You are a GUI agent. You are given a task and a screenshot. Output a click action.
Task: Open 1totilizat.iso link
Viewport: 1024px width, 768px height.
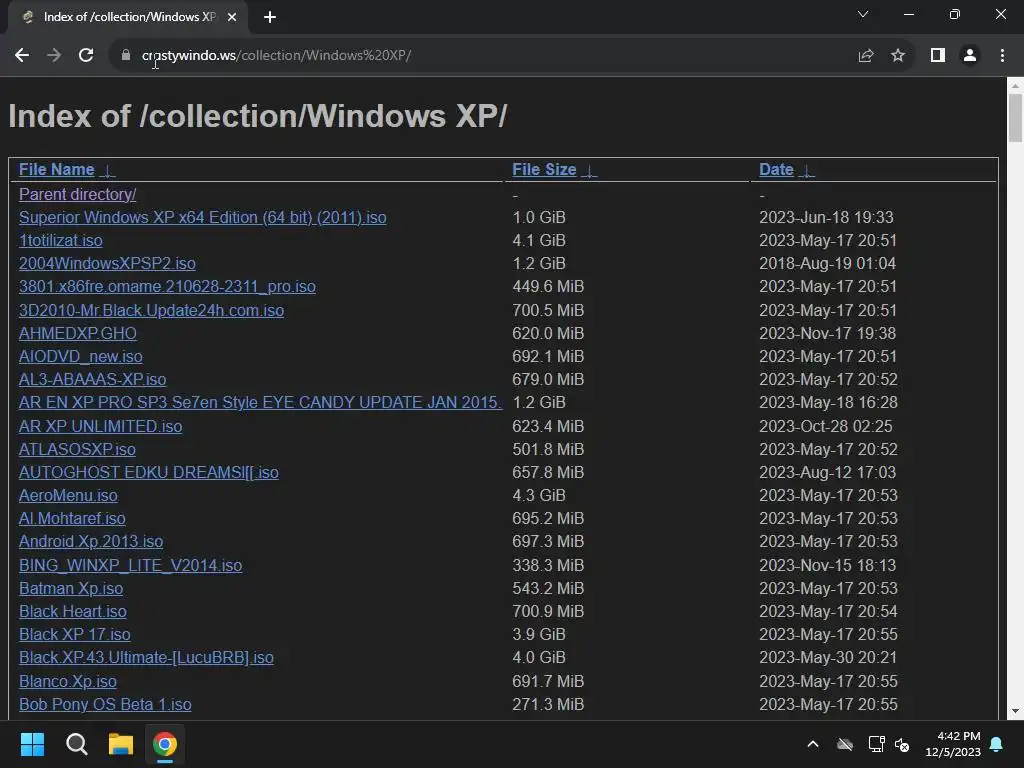coord(61,240)
